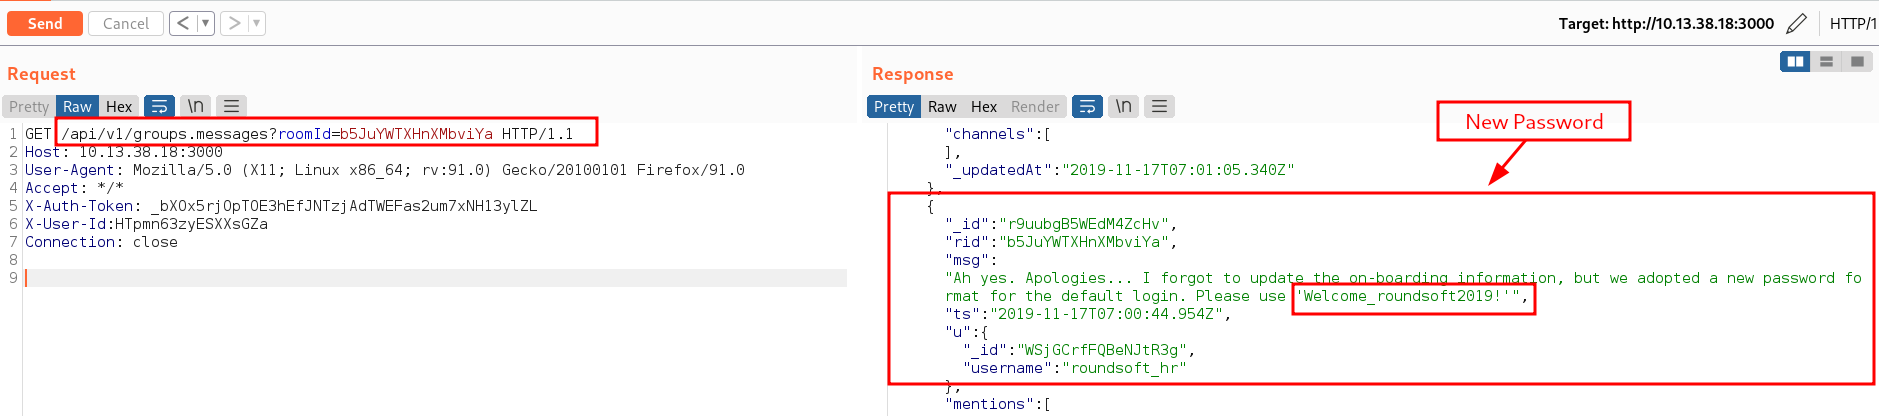
Task: Click the Host header line
Action: (124, 152)
